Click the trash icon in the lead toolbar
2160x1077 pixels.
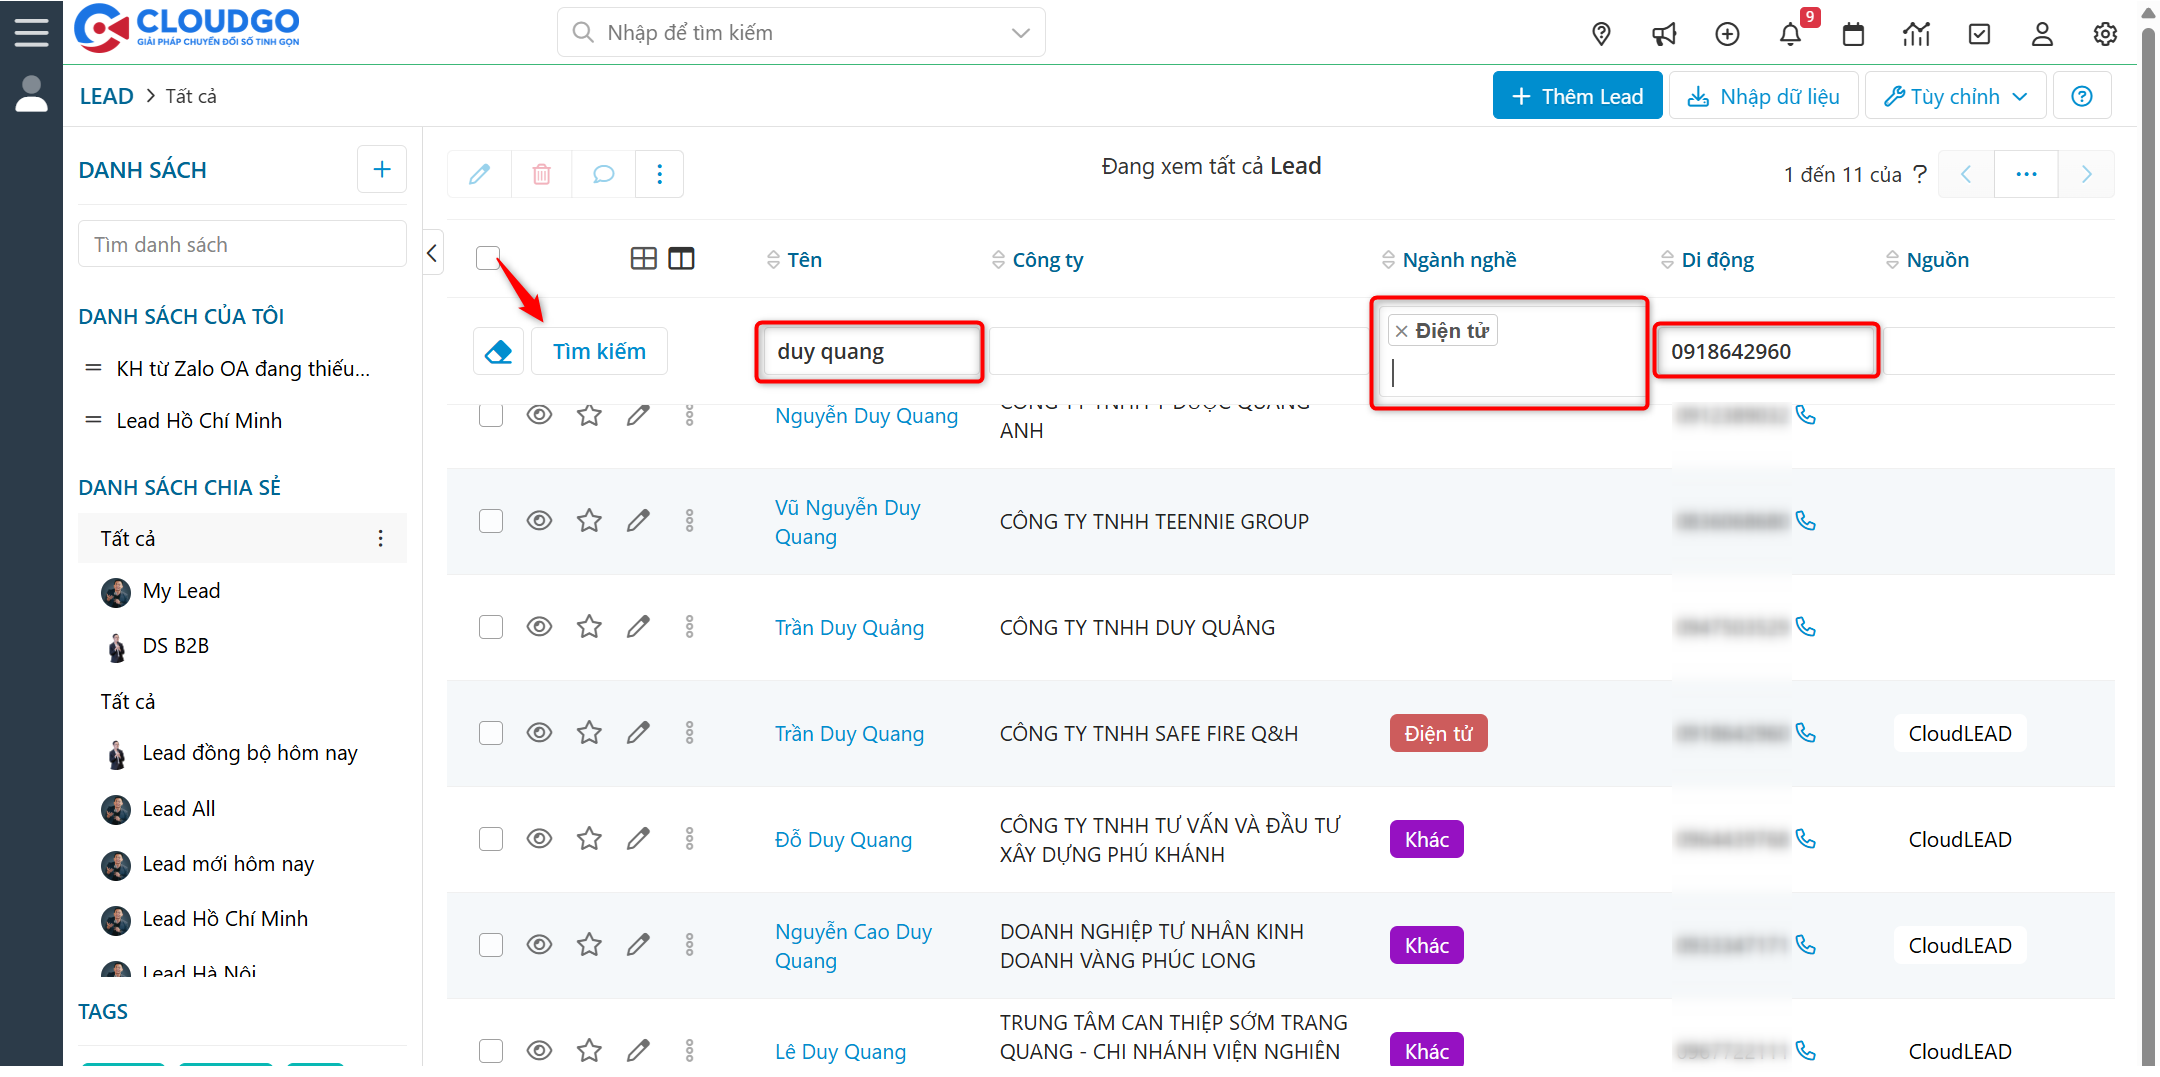(541, 174)
